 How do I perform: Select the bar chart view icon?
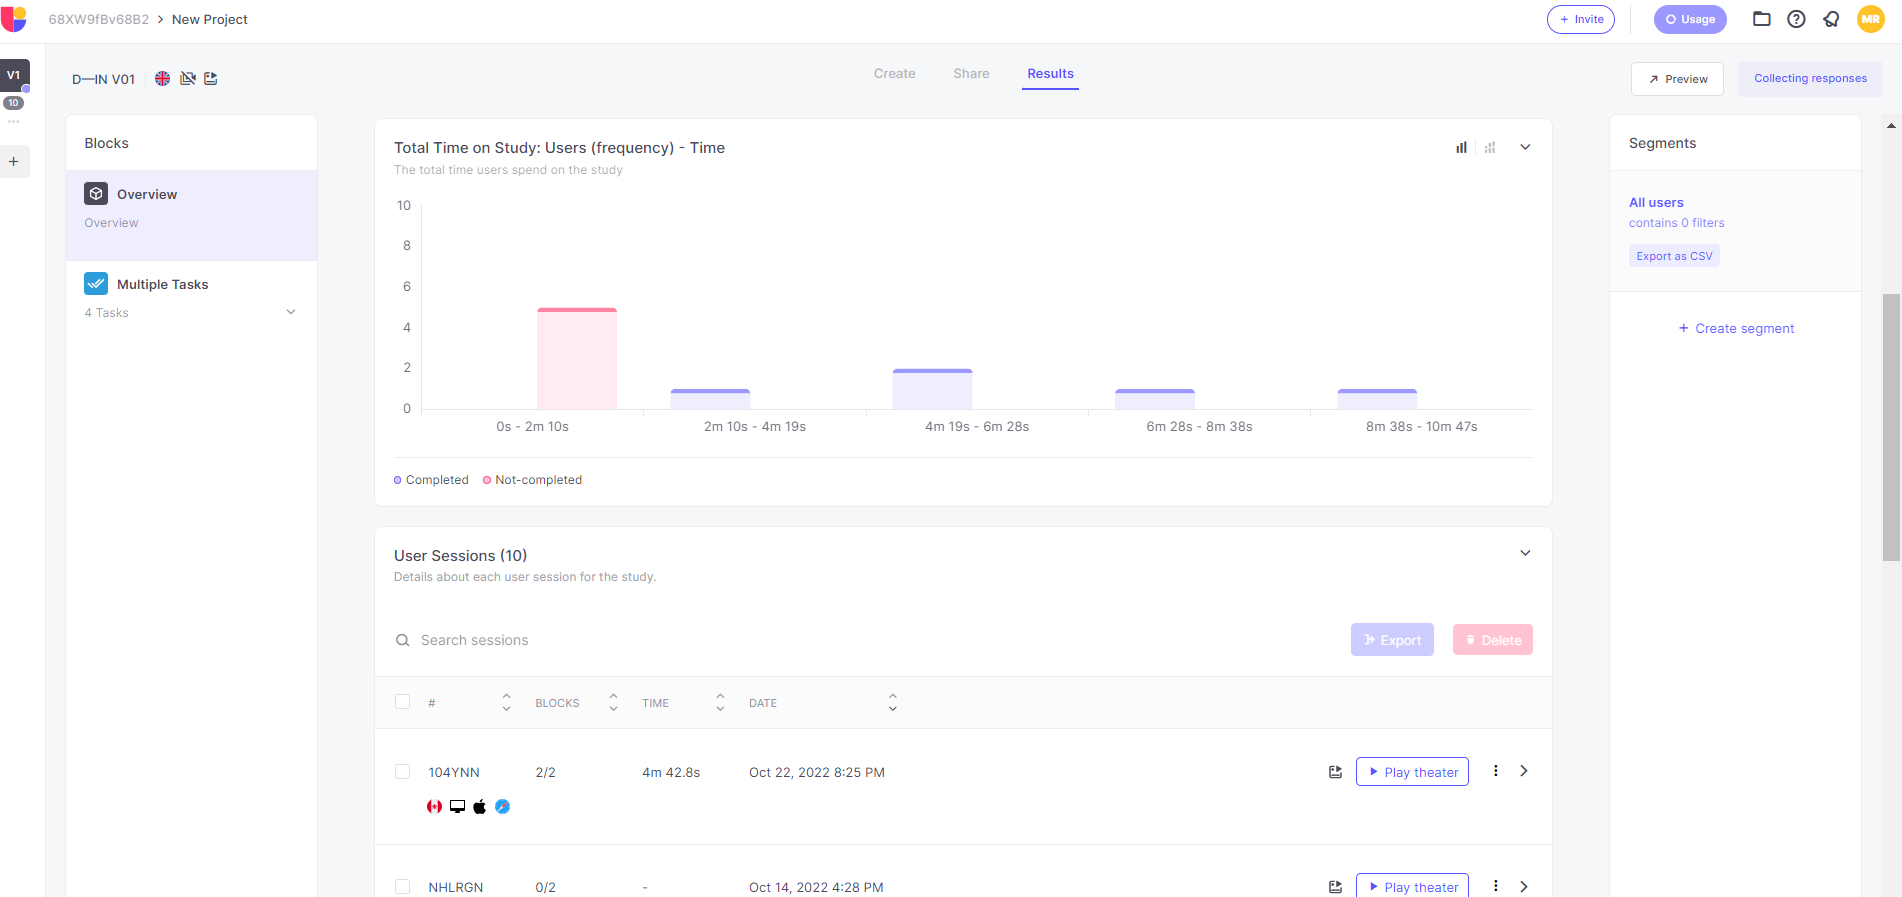pyautogui.click(x=1461, y=148)
